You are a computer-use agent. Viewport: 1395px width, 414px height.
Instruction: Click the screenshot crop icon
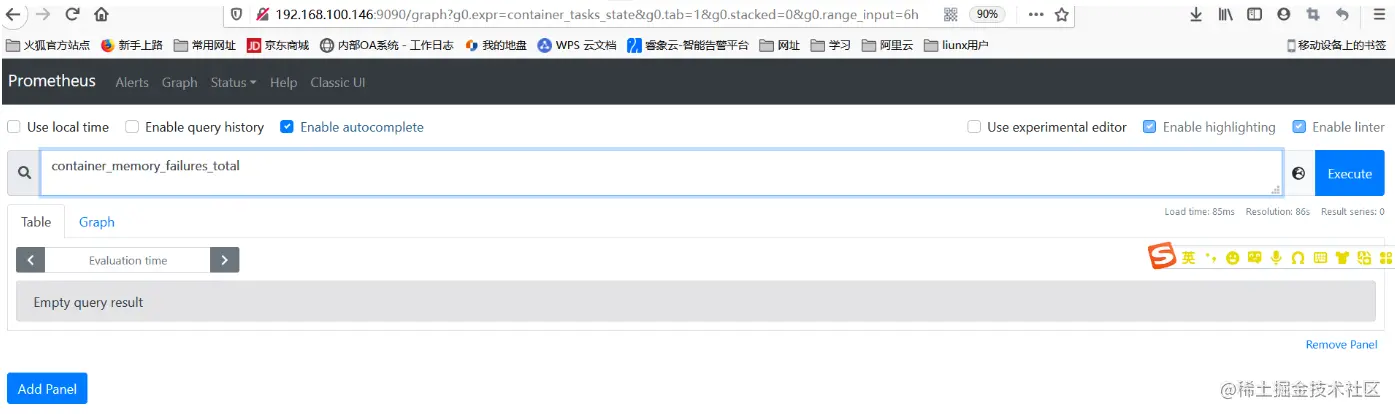point(1312,14)
